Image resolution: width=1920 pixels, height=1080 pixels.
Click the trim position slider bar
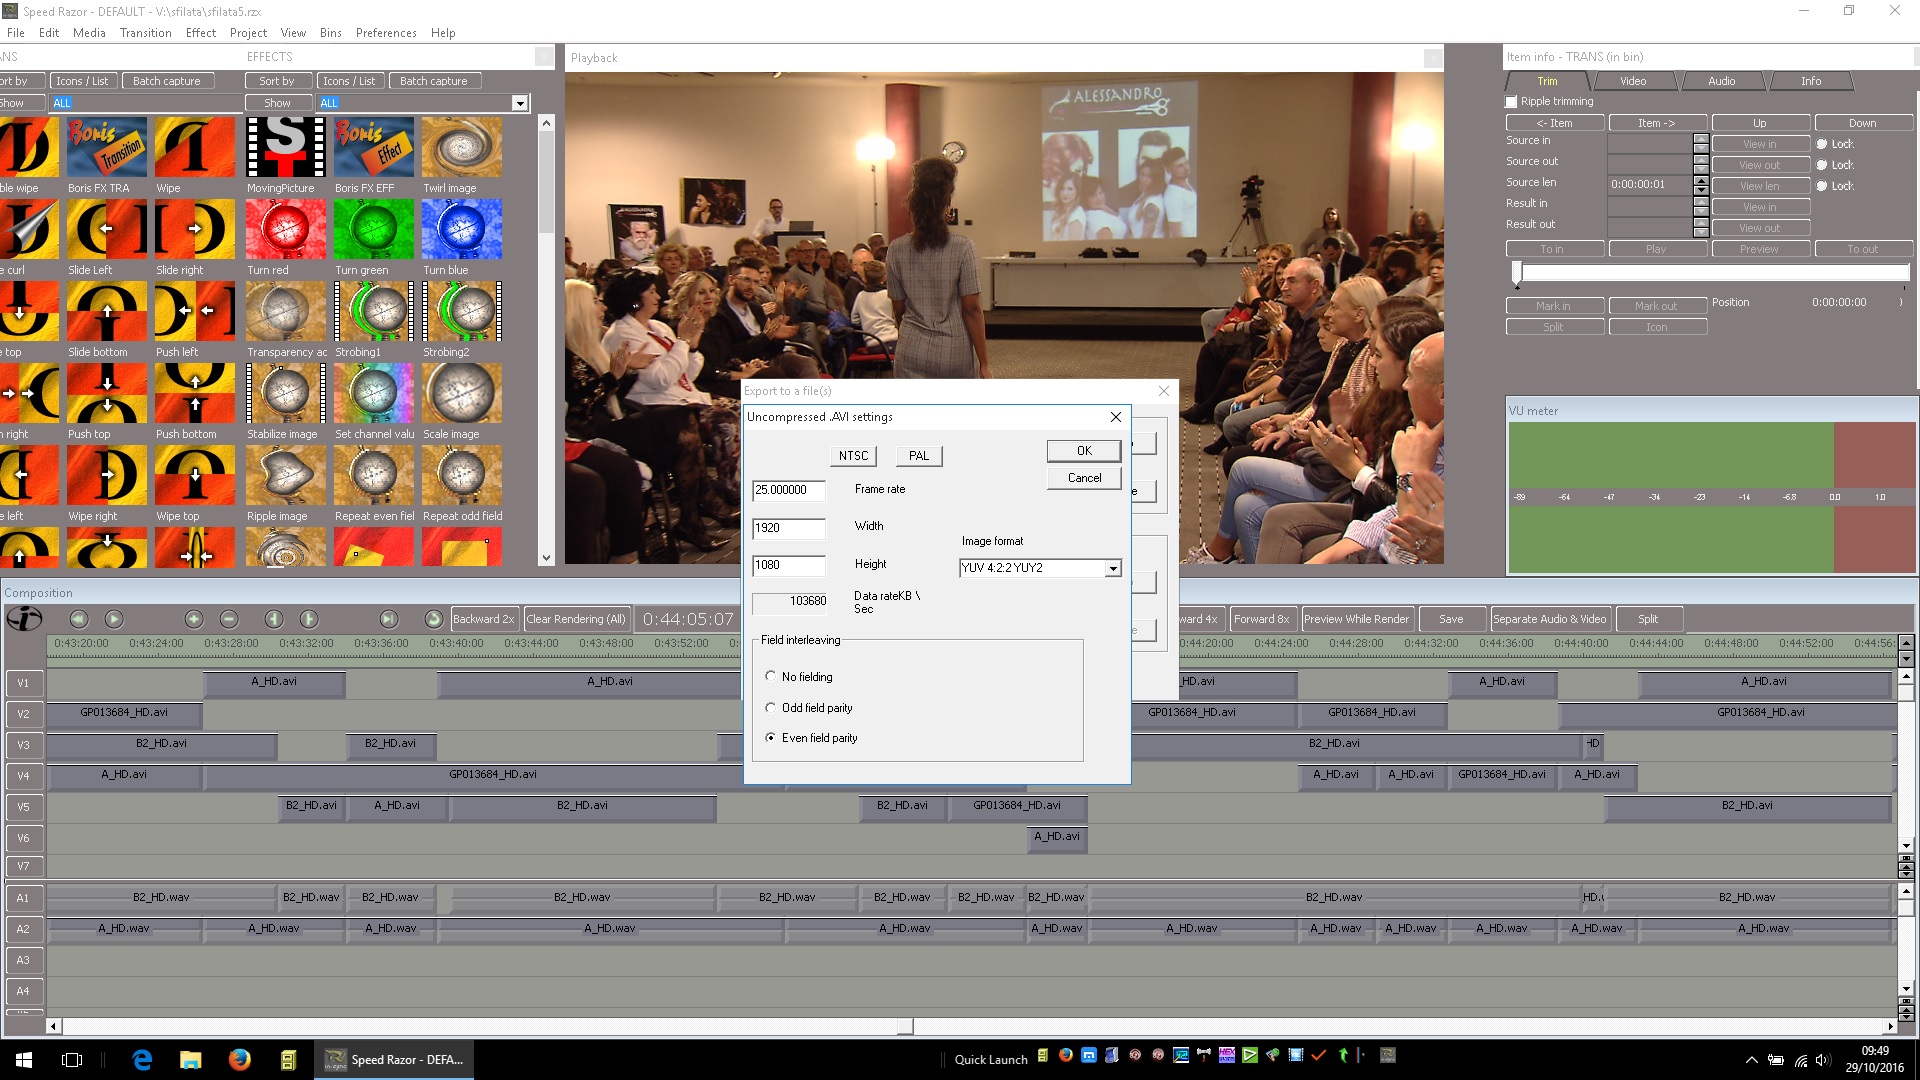[x=1714, y=272]
